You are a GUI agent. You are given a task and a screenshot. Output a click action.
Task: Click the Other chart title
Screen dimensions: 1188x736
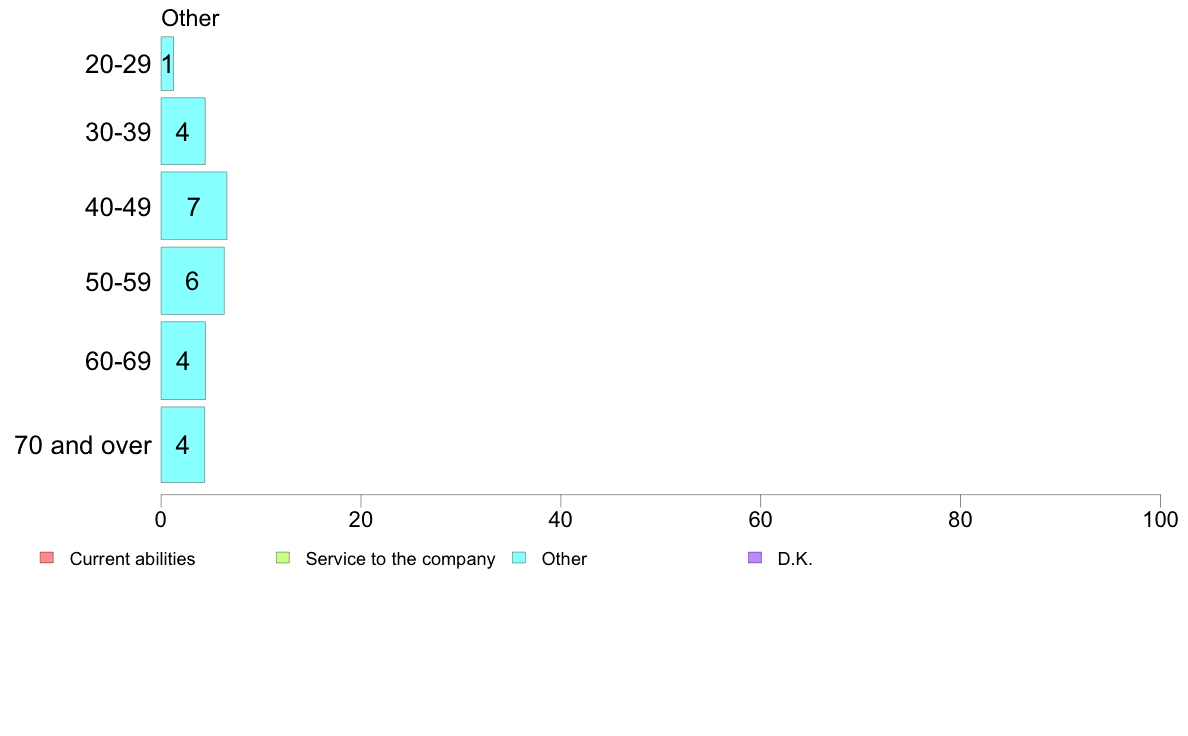190,18
